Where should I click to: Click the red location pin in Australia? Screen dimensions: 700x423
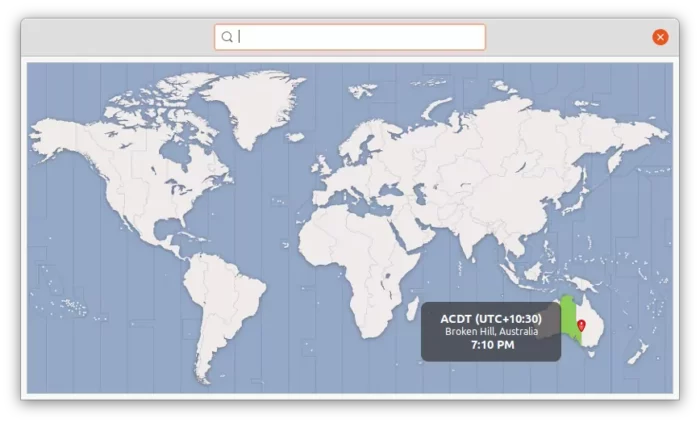click(x=581, y=325)
